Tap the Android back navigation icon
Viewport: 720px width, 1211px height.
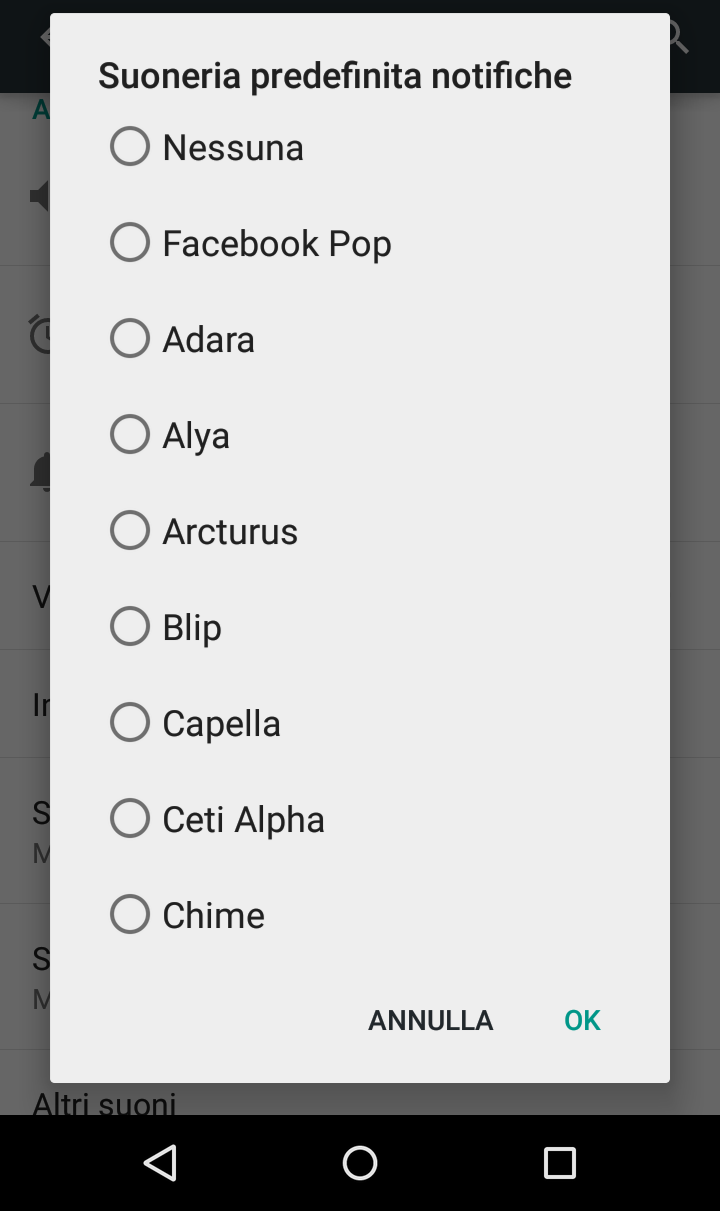click(x=160, y=1163)
